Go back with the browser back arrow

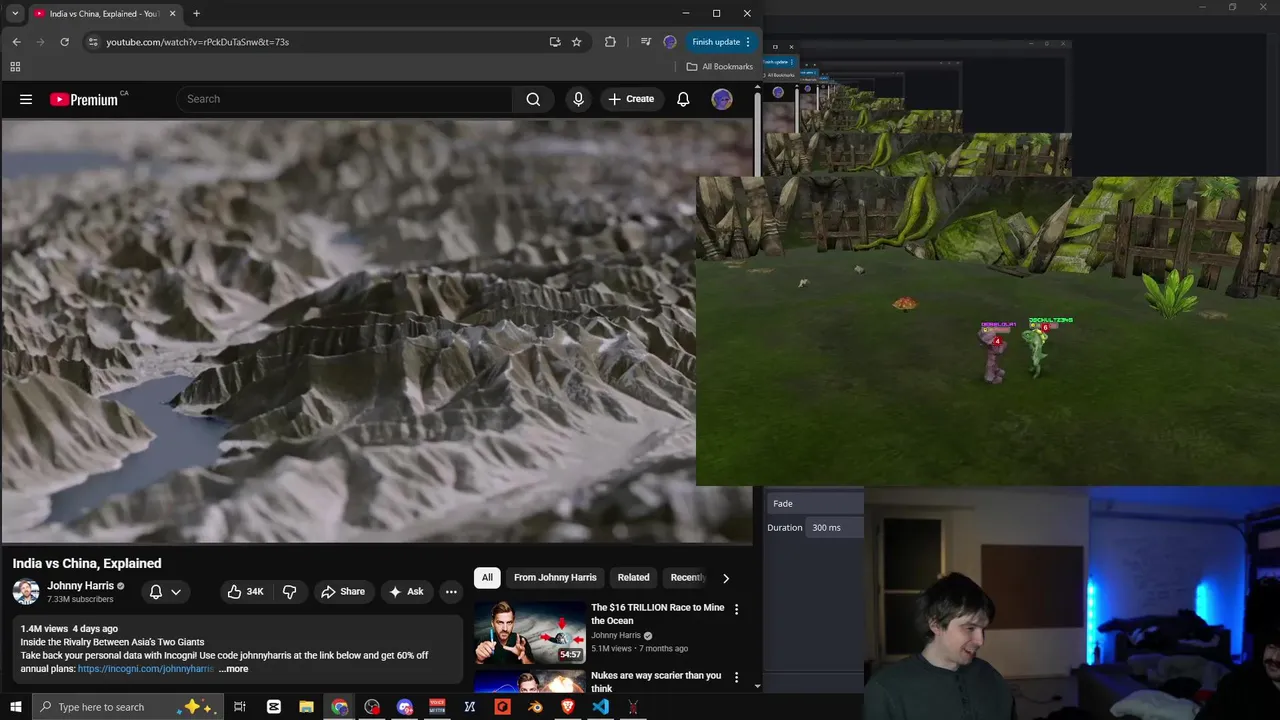(x=16, y=42)
